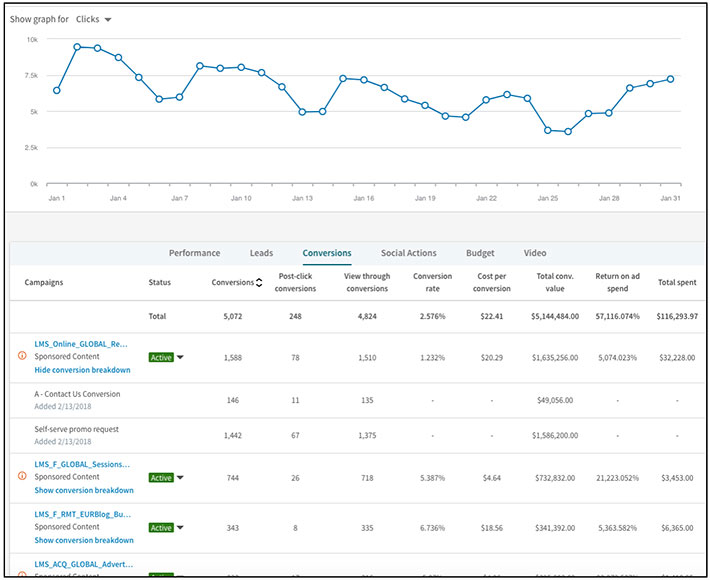
Task: Show conversion breakdown for LMS_F_GLOBAL_Sessions
Action: point(84,491)
